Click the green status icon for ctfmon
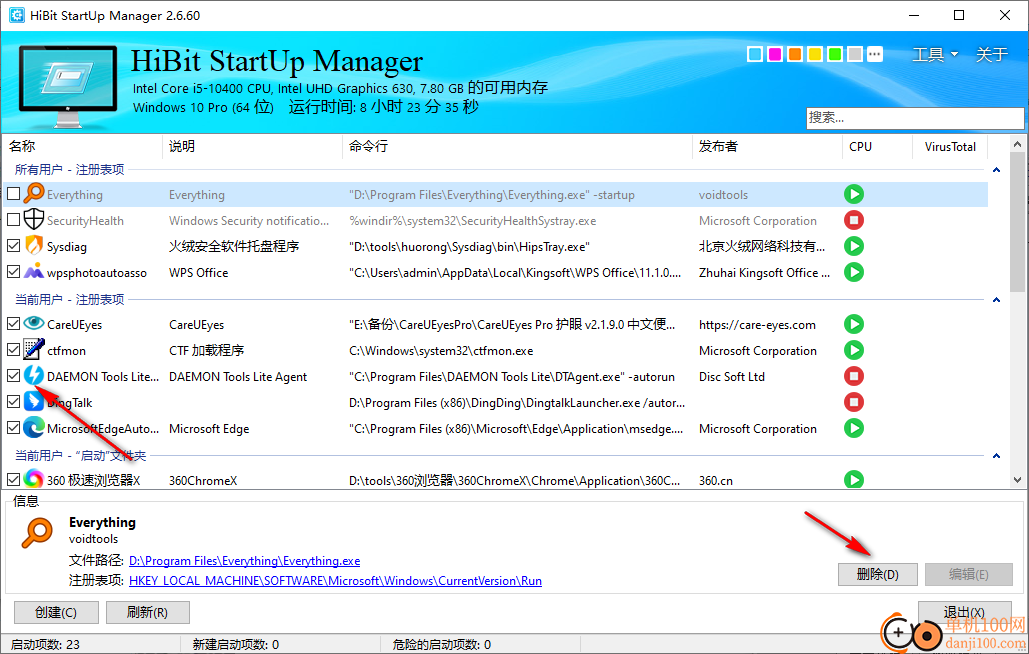 click(853, 350)
